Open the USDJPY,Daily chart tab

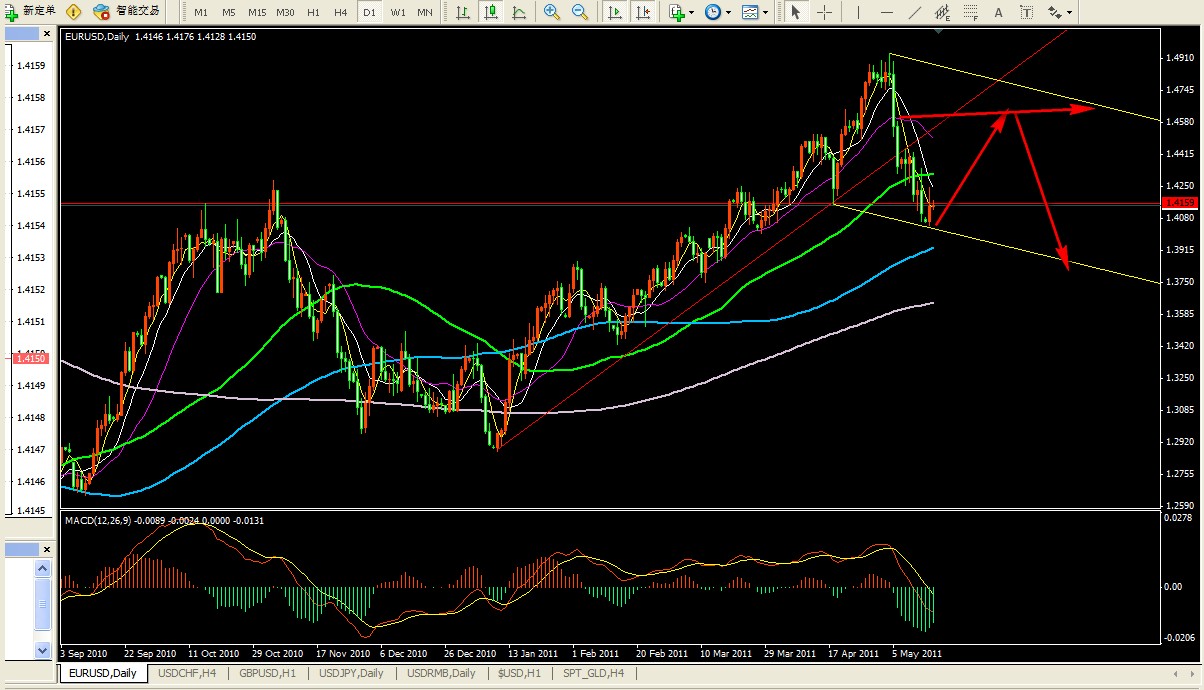[351, 673]
